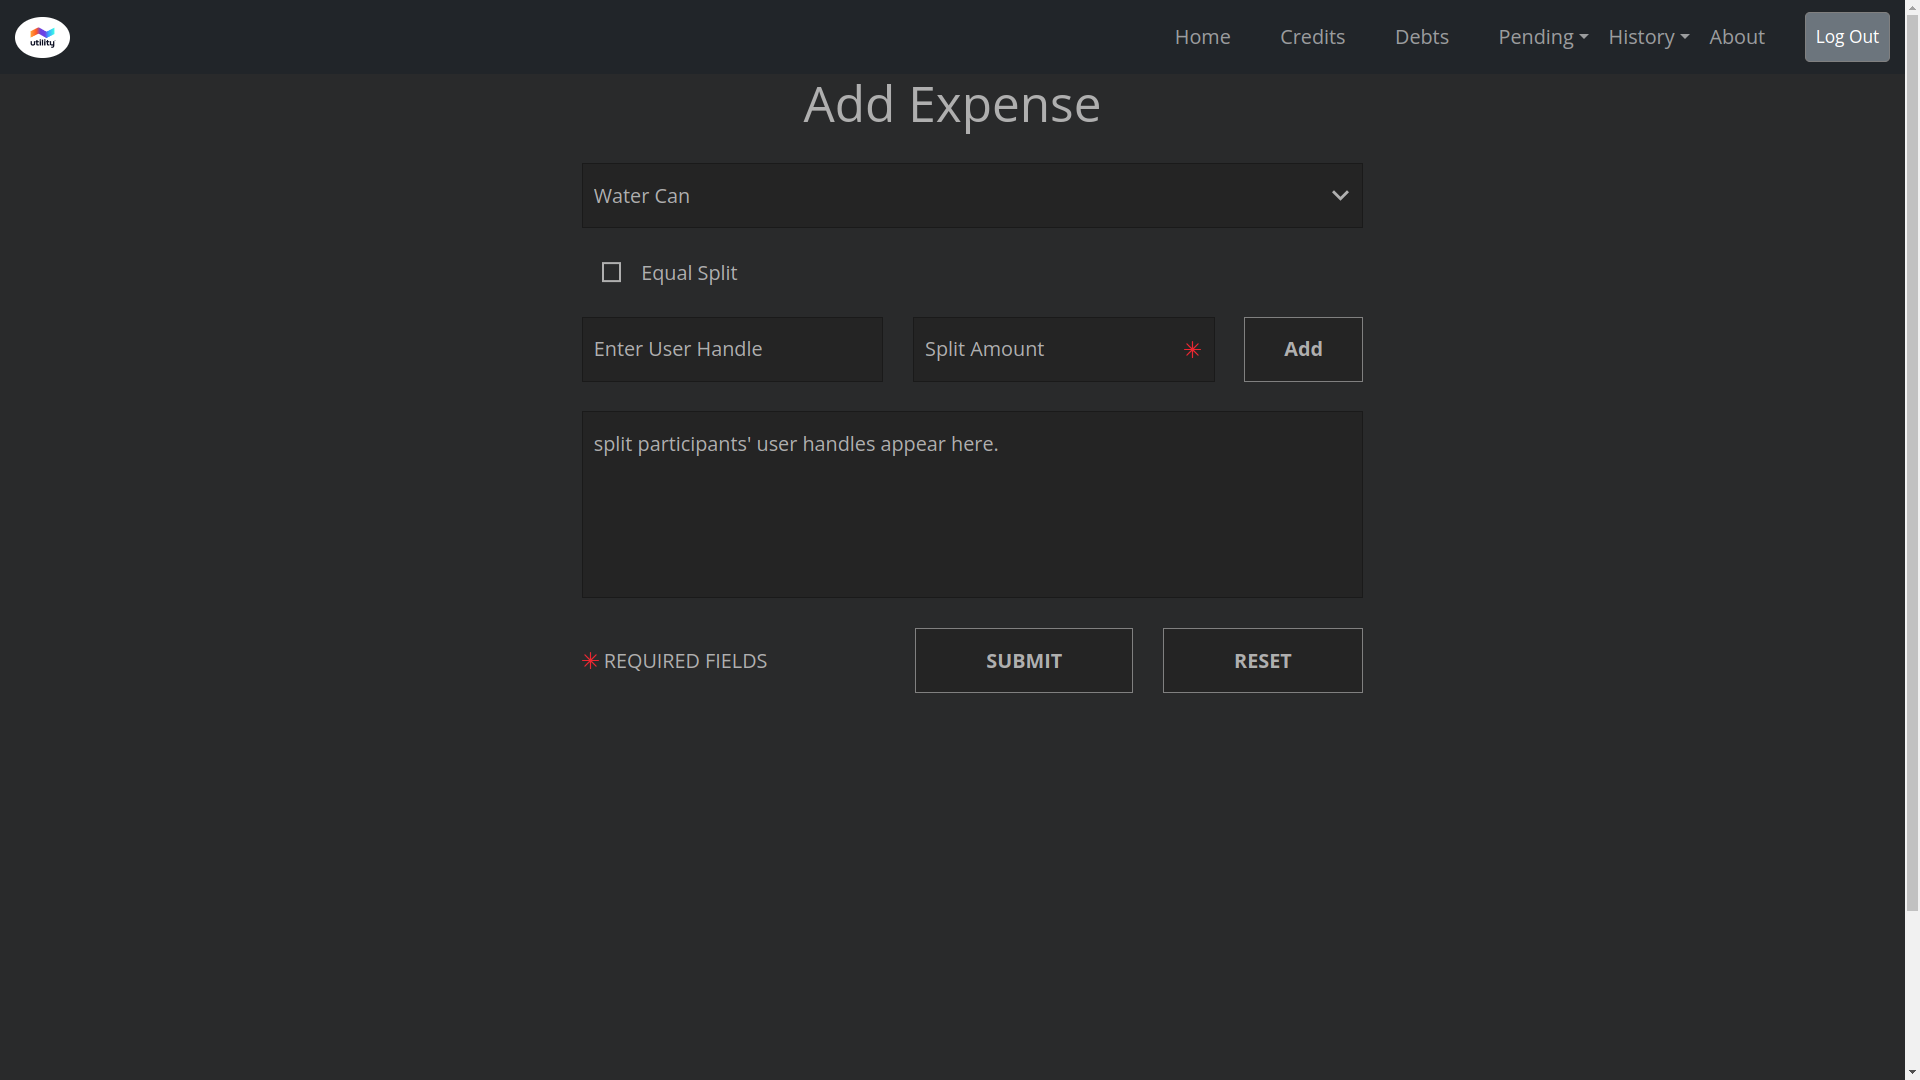Click the red asterisk beside REQUIRED FIELDS
1920x1080 pixels.
pos(590,661)
